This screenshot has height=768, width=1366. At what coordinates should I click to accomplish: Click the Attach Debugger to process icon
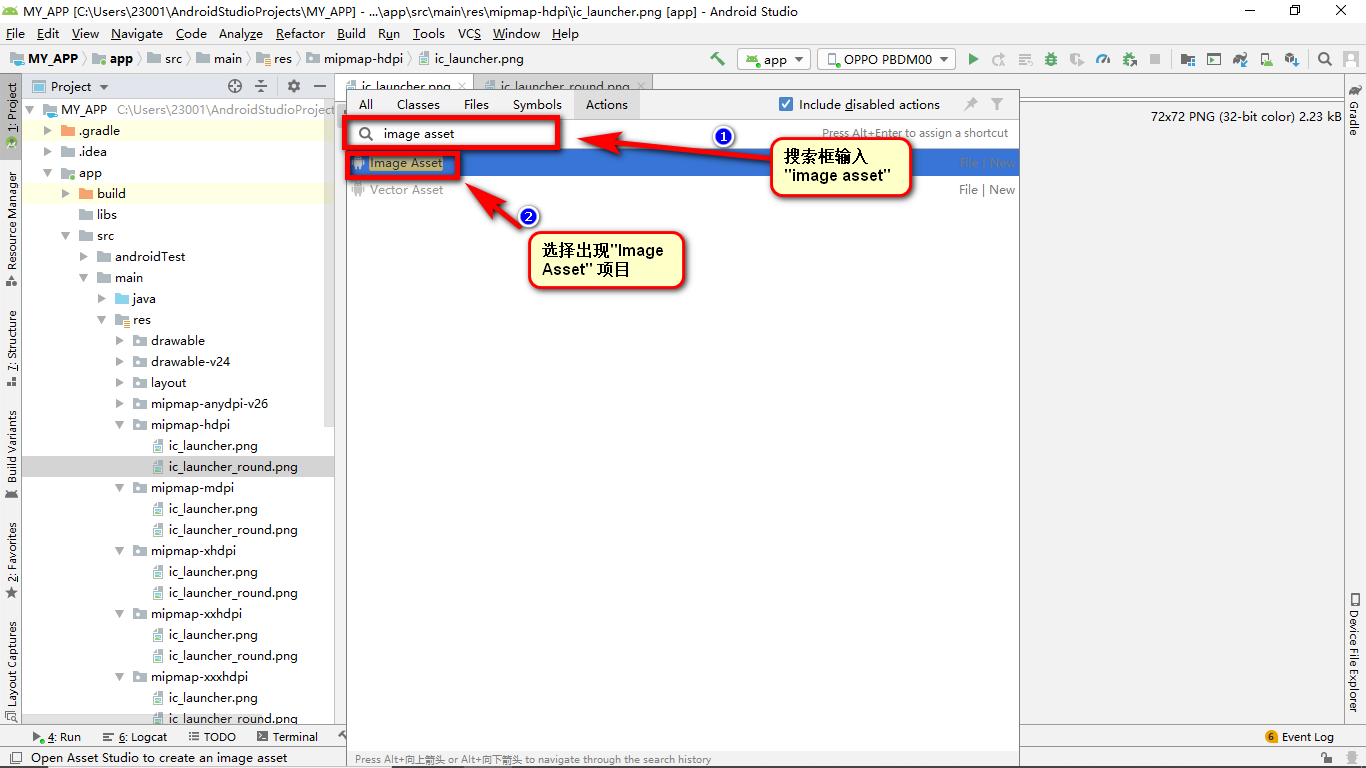pyautogui.click(x=1129, y=59)
